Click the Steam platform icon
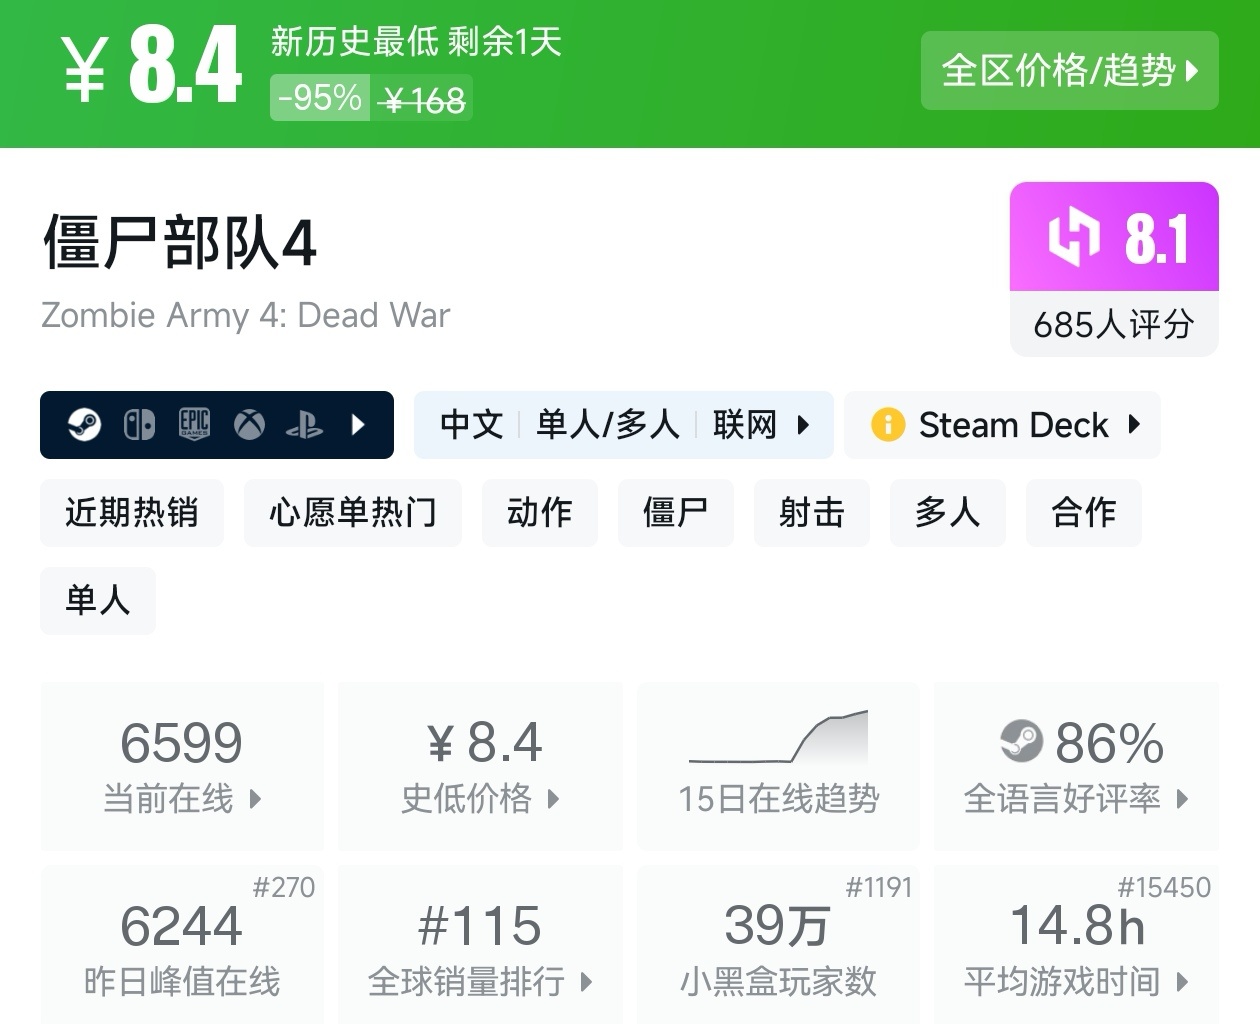The height and width of the screenshot is (1024, 1260). [84, 425]
